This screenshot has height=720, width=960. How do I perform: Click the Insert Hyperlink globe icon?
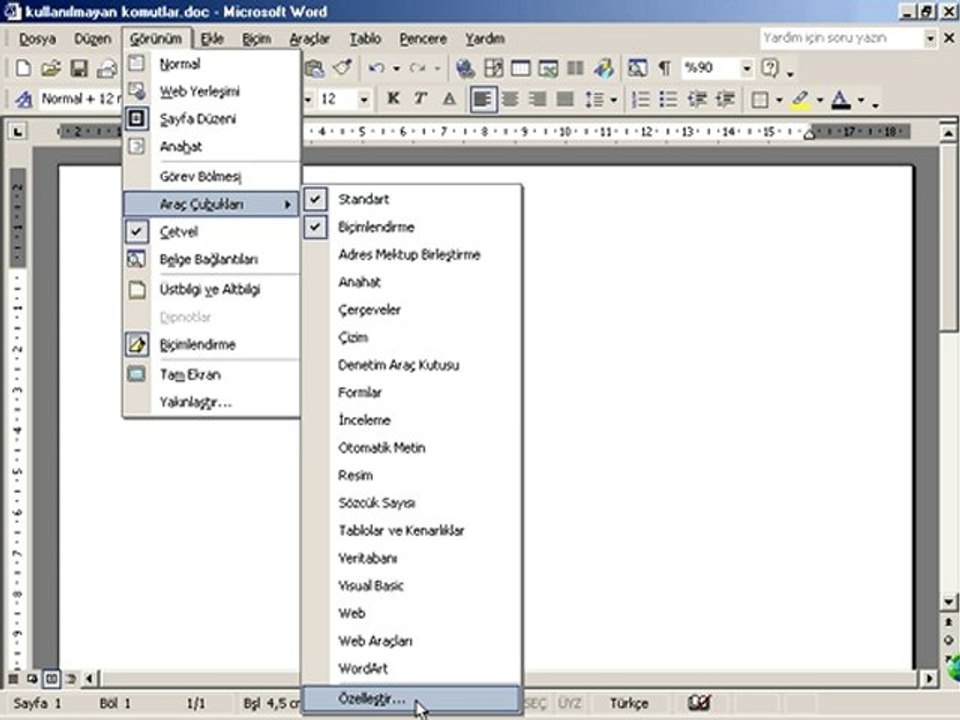coord(465,68)
